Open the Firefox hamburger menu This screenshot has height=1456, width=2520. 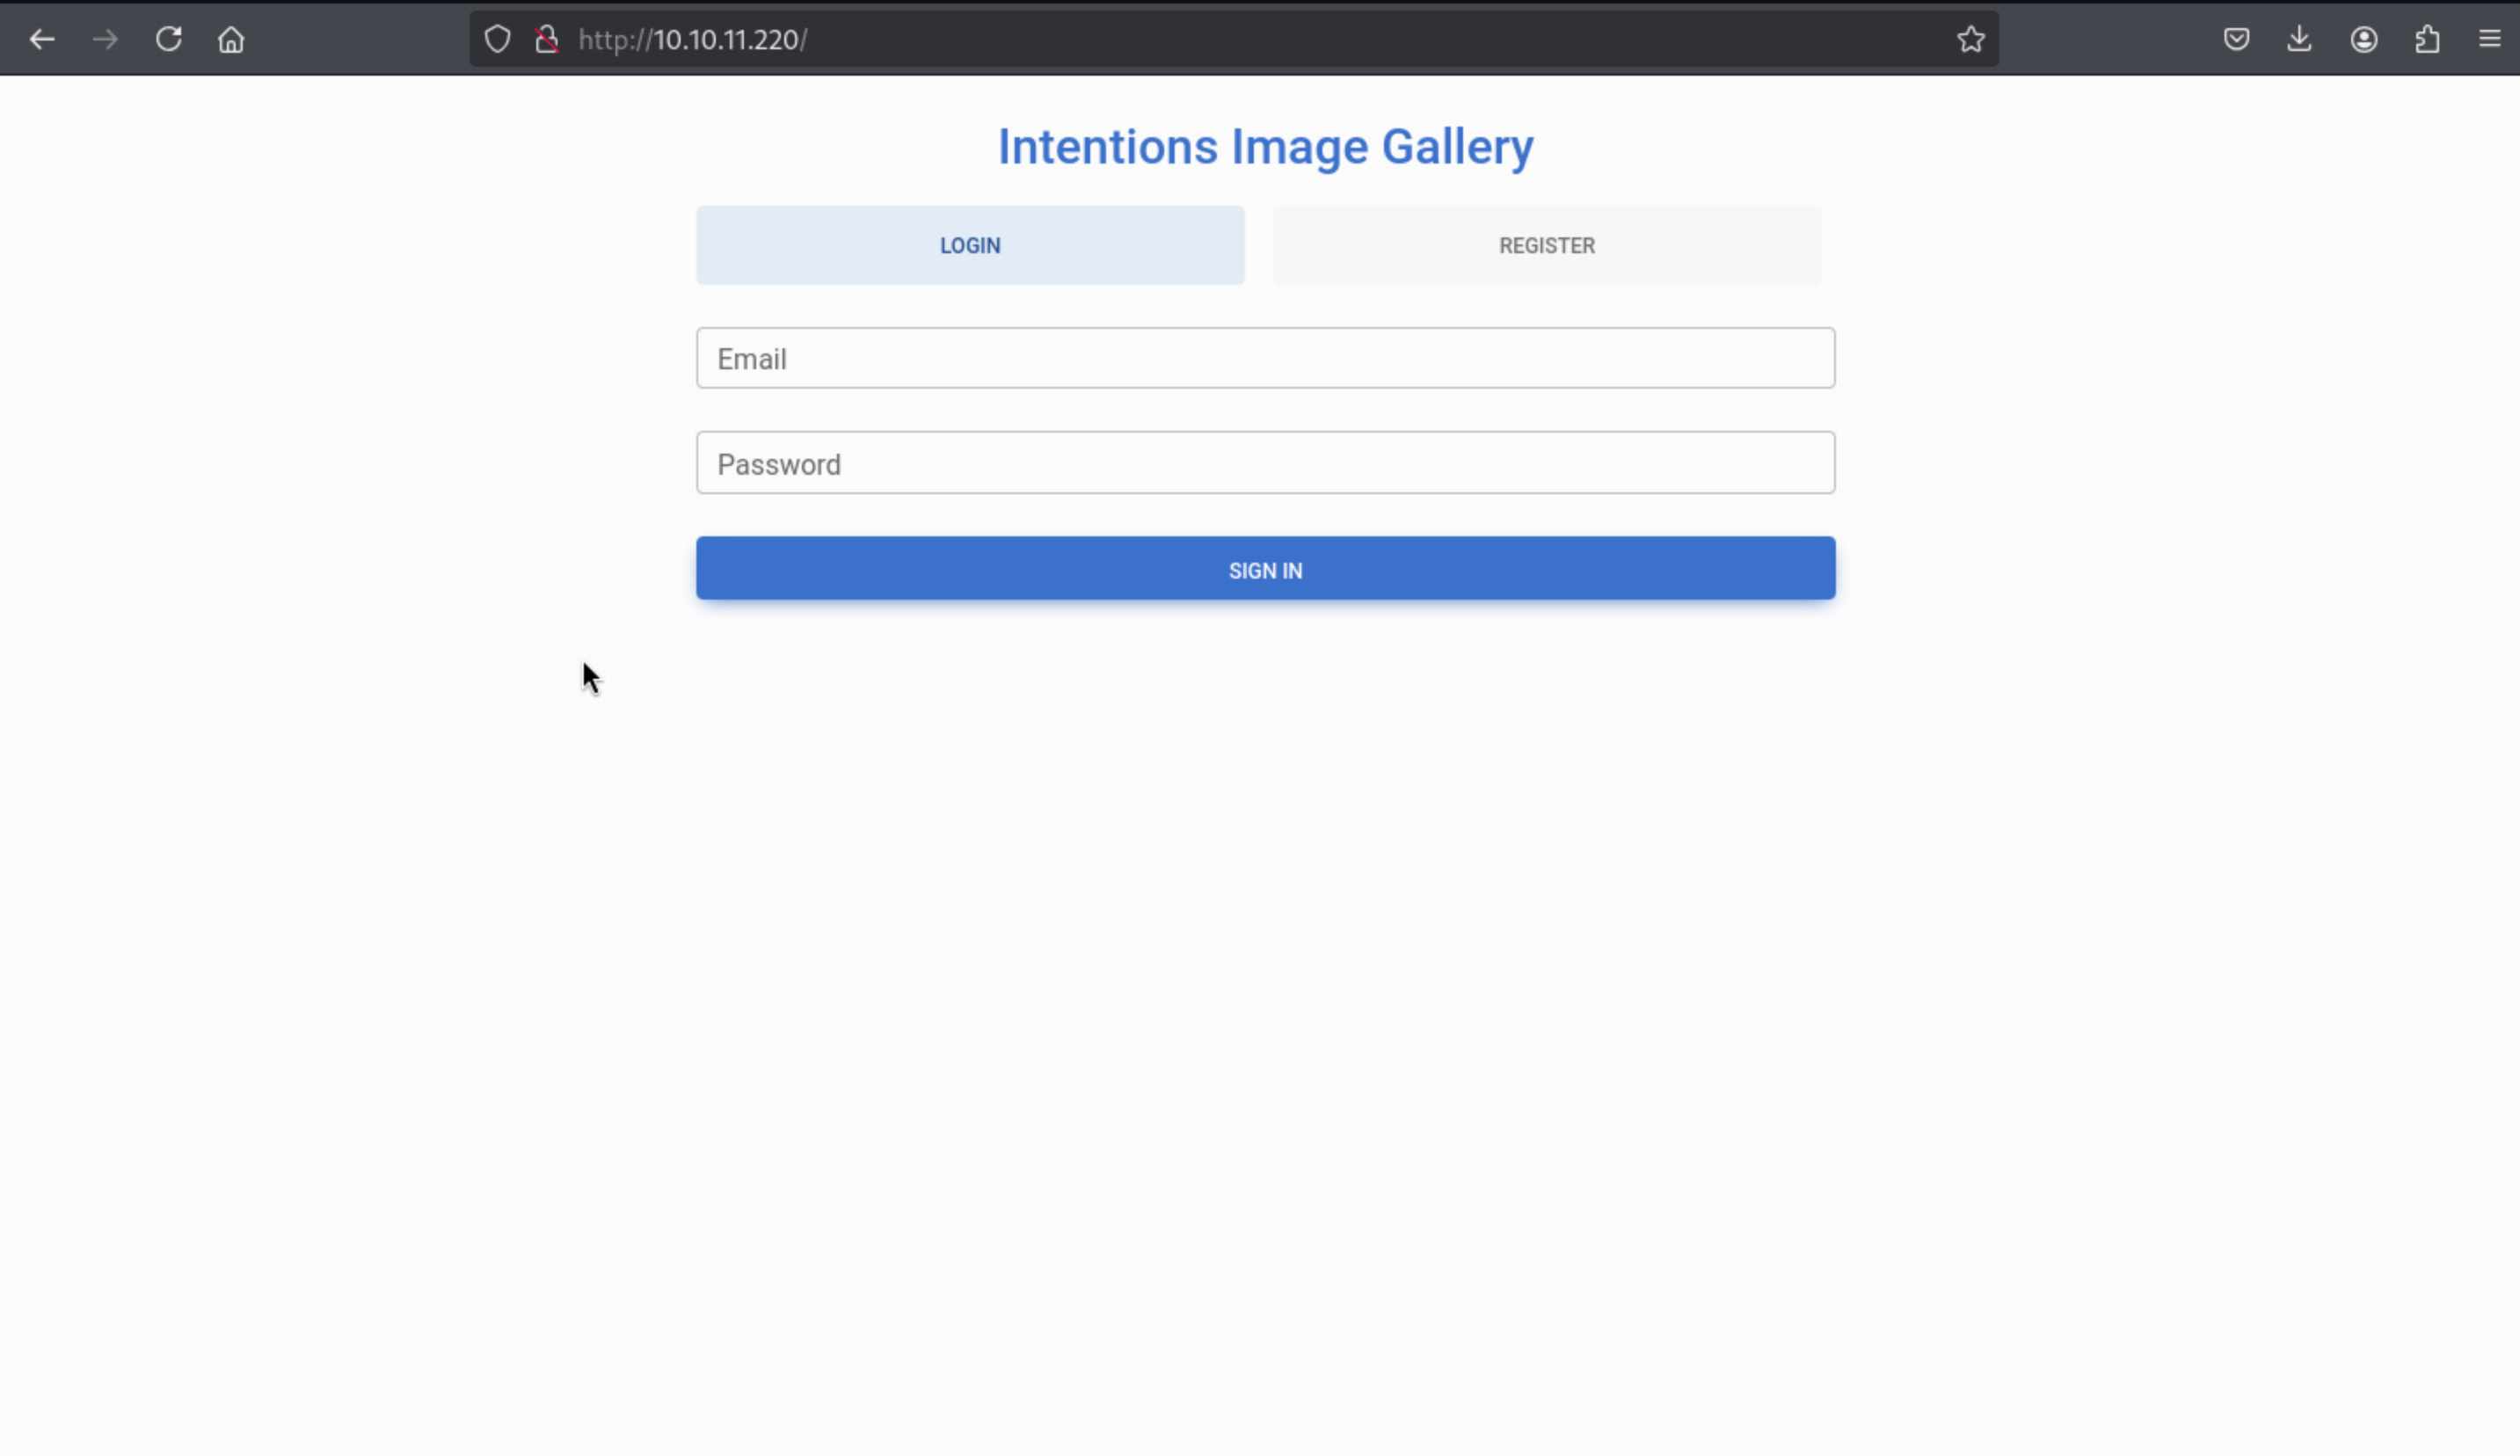pos(2489,39)
